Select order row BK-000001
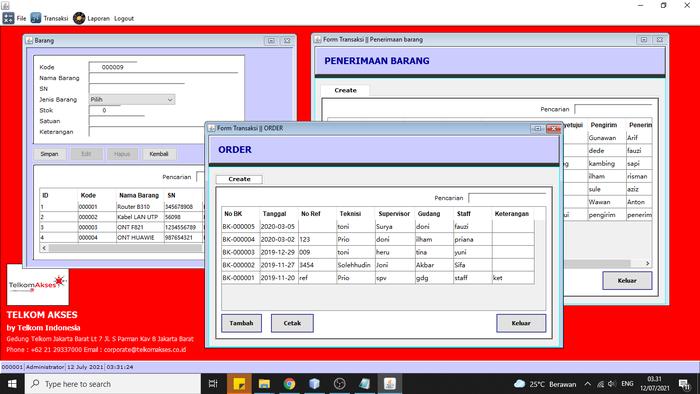Screen dimensions: 700x394 pos(378,278)
